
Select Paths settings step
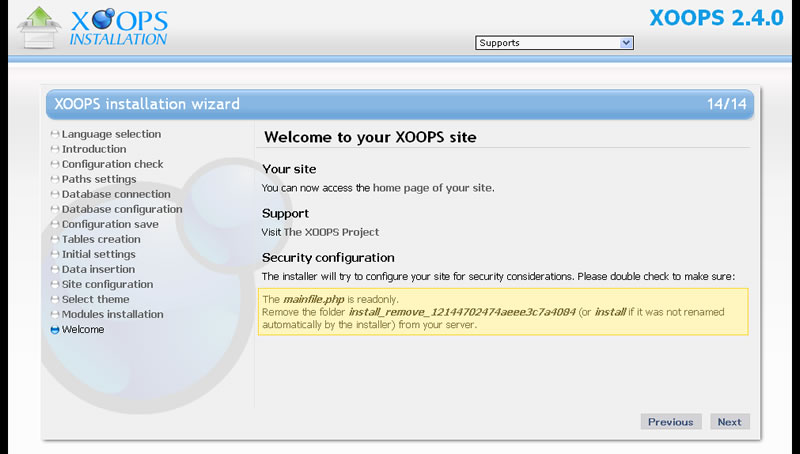coord(99,179)
